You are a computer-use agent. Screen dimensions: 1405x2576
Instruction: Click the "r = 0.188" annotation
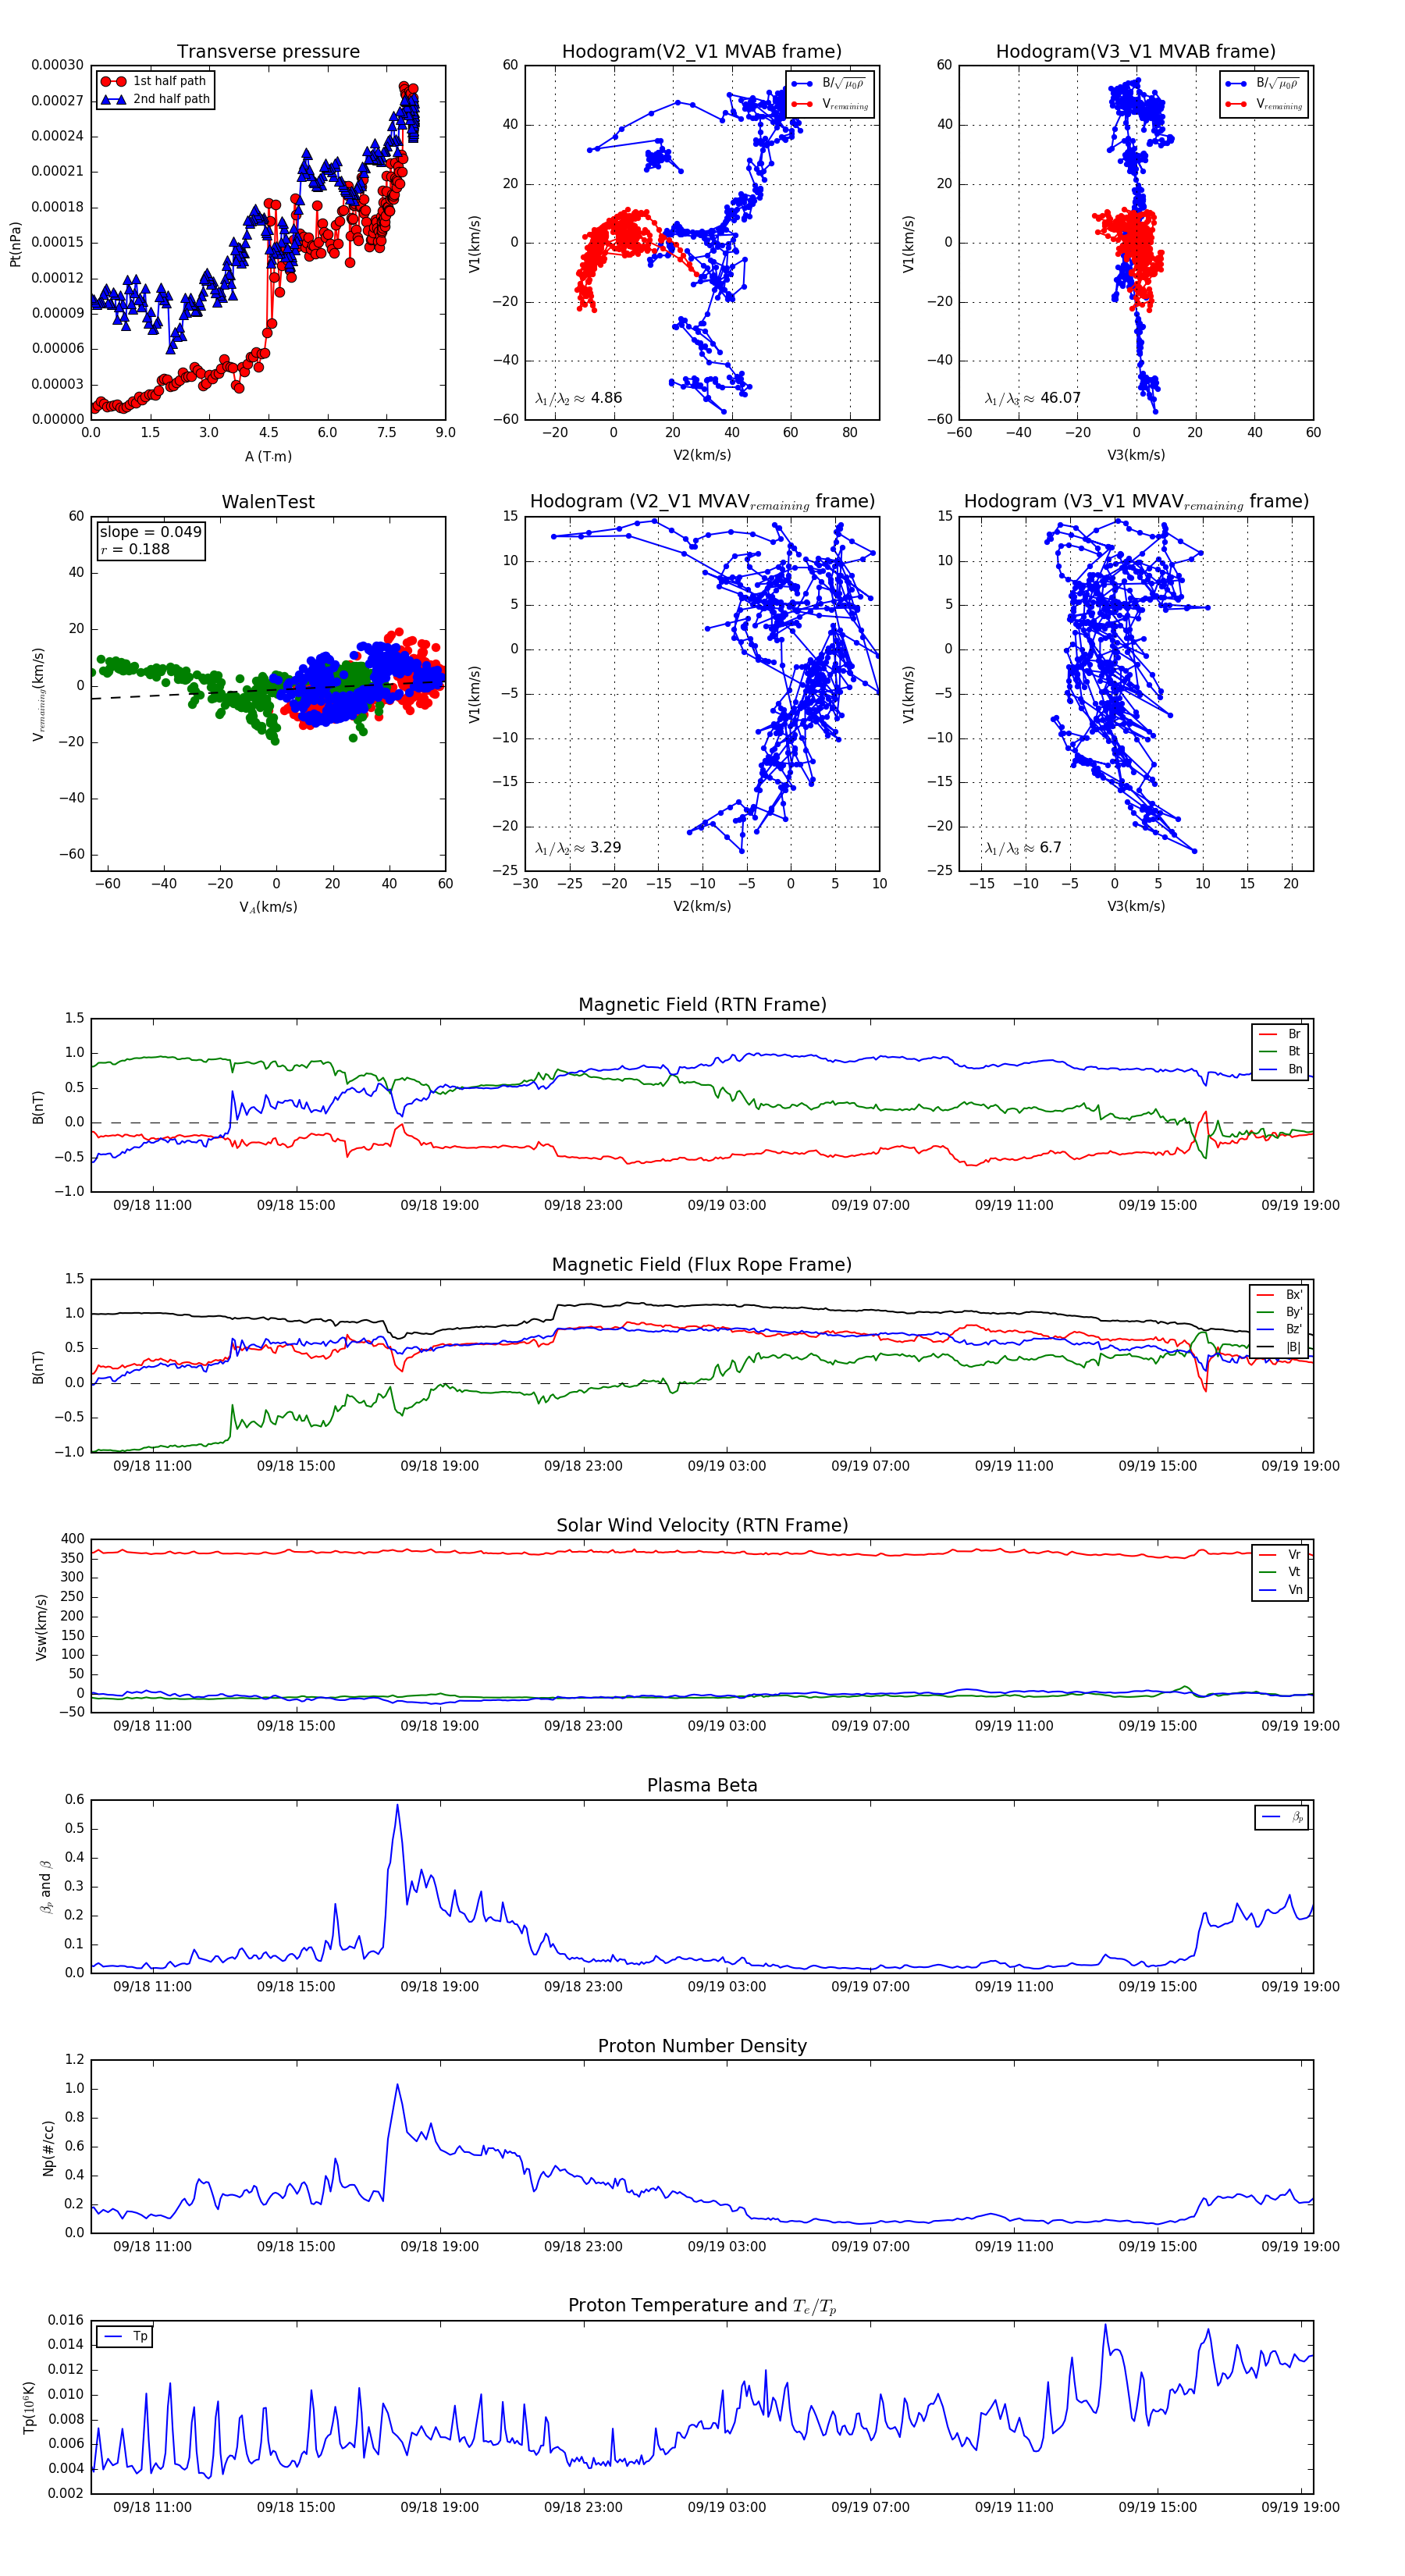(135, 549)
